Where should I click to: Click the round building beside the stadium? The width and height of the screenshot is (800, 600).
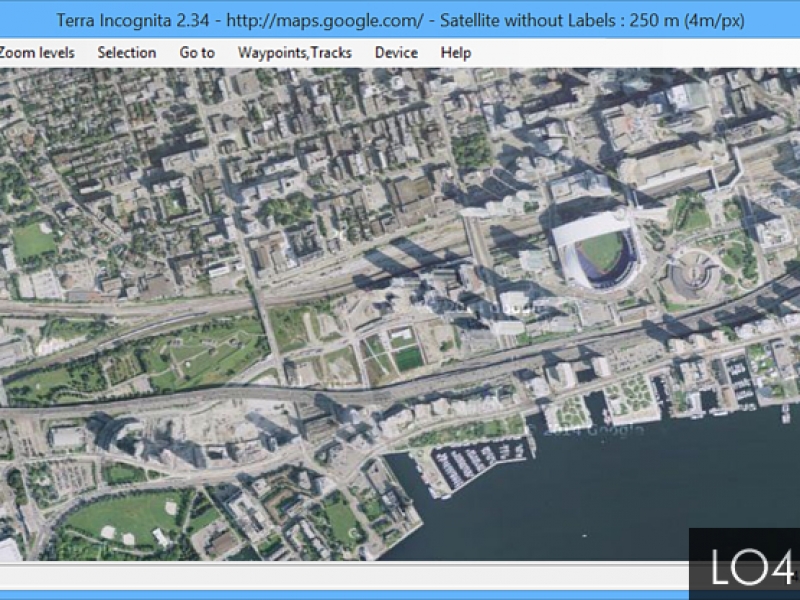(692, 277)
